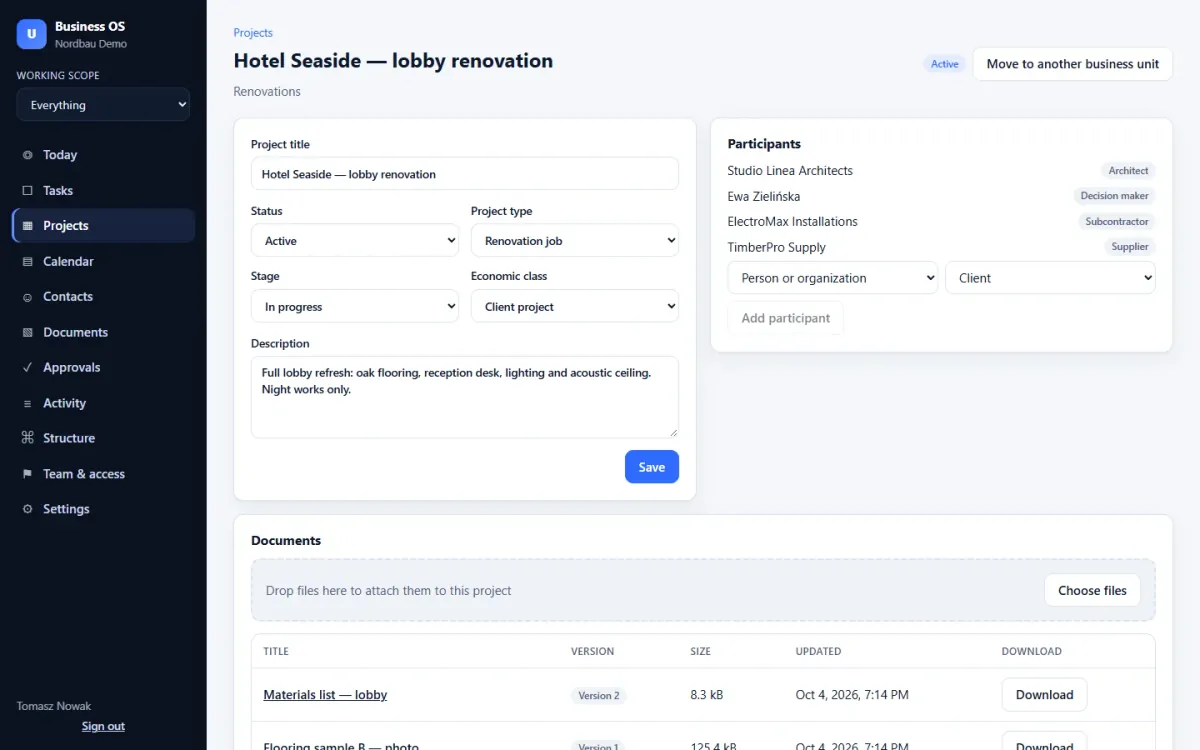Open Documents from the sidebar
The height and width of the screenshot is (750, 1200).
(103, 332)
